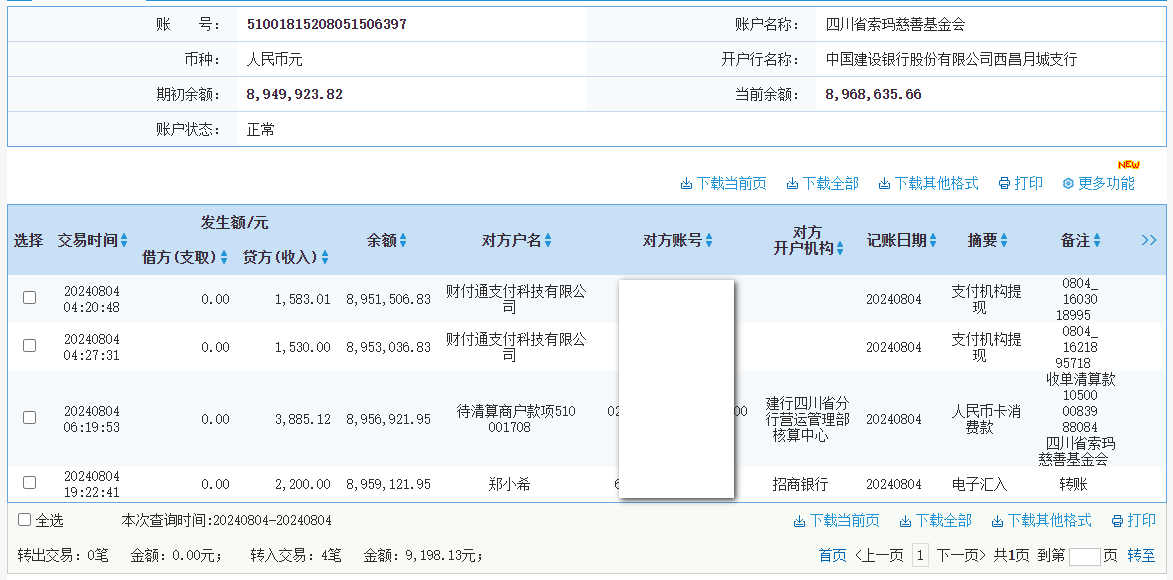Screen dimensions: 1173x580
Task: Click 转账 remark cell
Action: coord(1074,484)
